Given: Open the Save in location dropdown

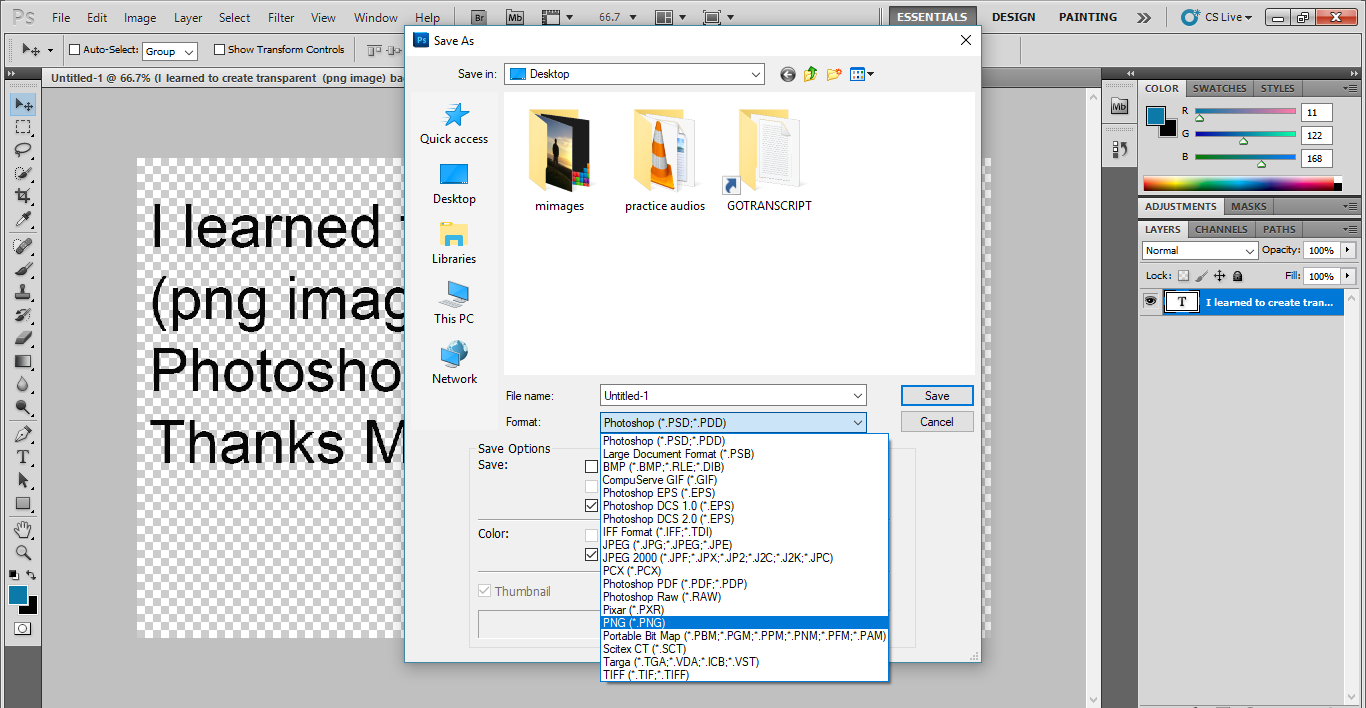Looking at the screenshot, I should (756, 74).
